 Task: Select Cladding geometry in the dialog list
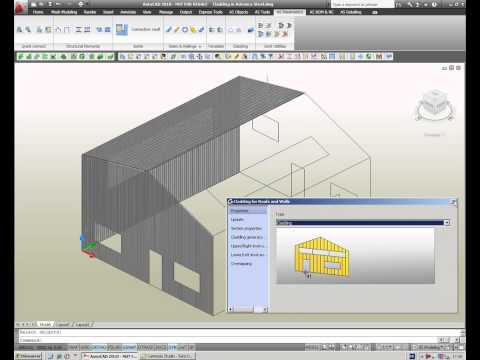(247, 237)
